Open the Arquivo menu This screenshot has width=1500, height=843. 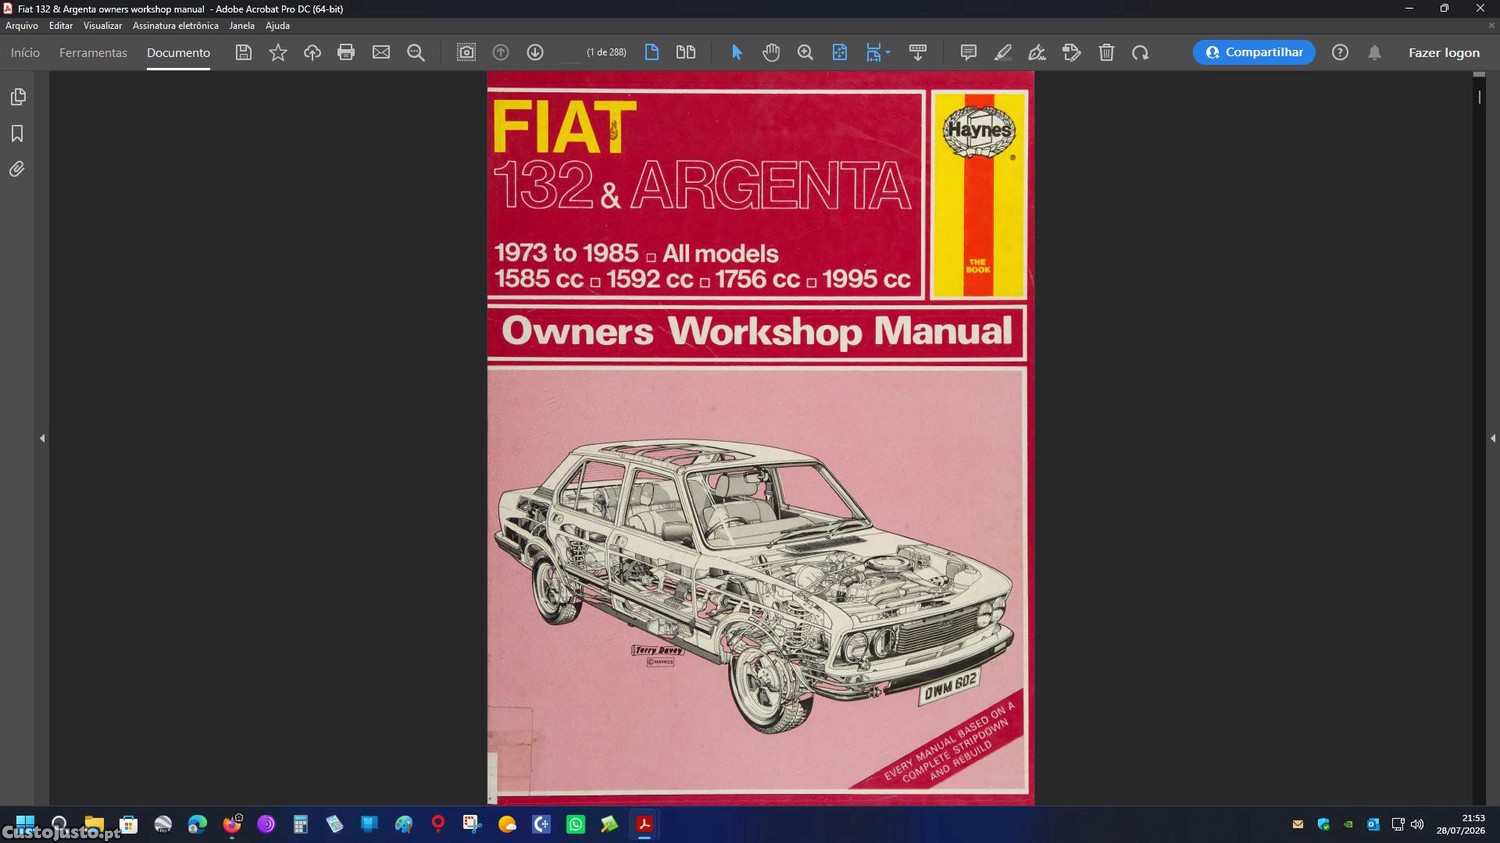coord(22,25)
